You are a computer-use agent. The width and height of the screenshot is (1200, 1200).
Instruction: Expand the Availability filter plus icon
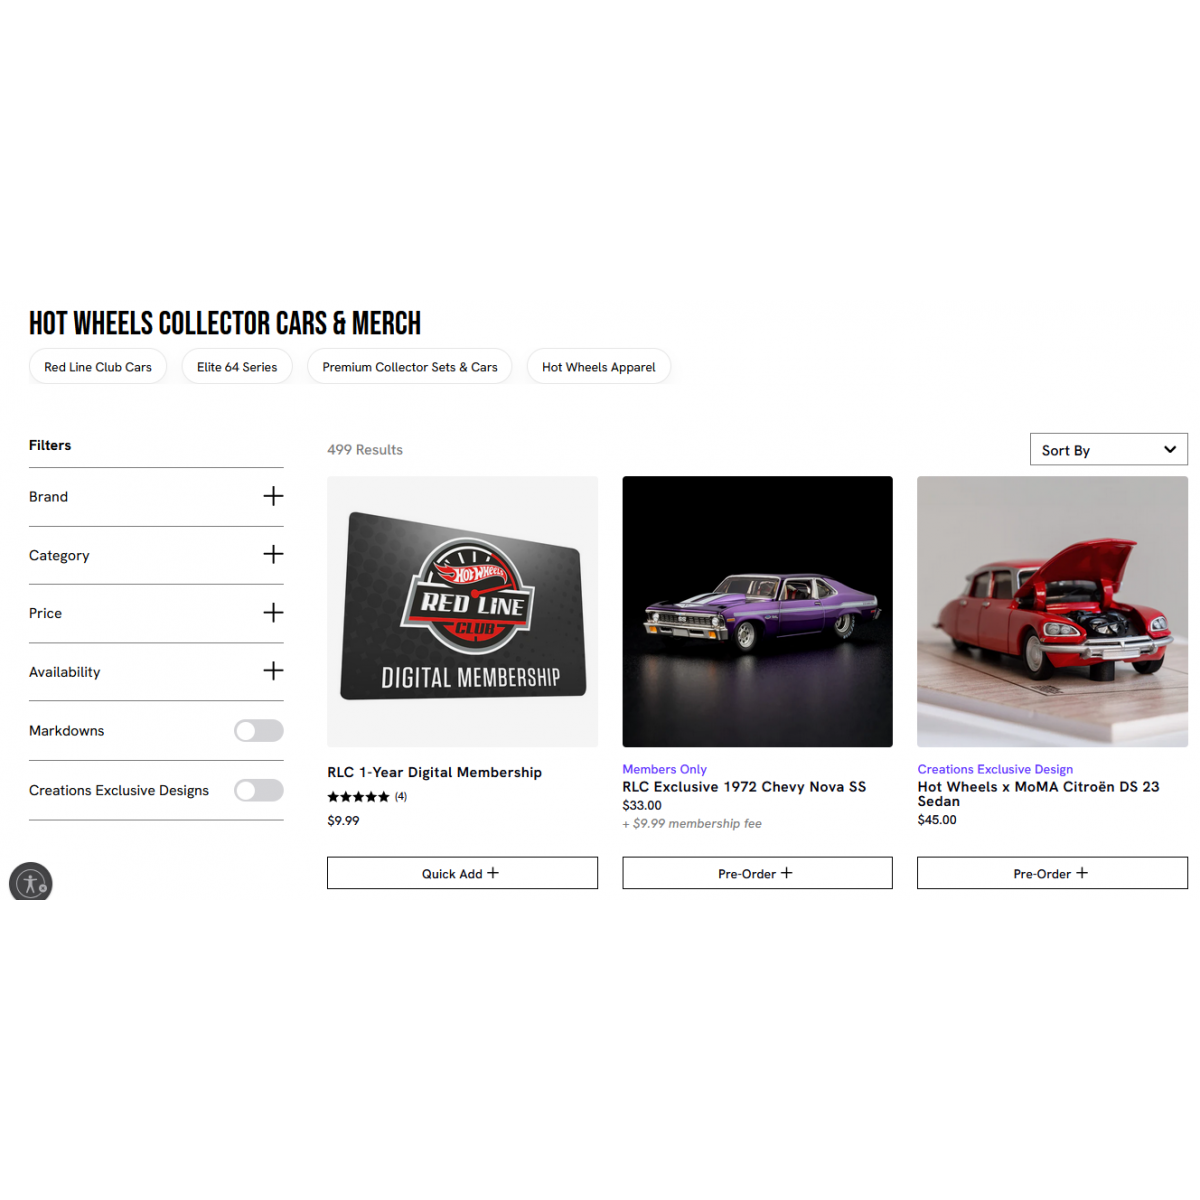[x=273, y=671]
